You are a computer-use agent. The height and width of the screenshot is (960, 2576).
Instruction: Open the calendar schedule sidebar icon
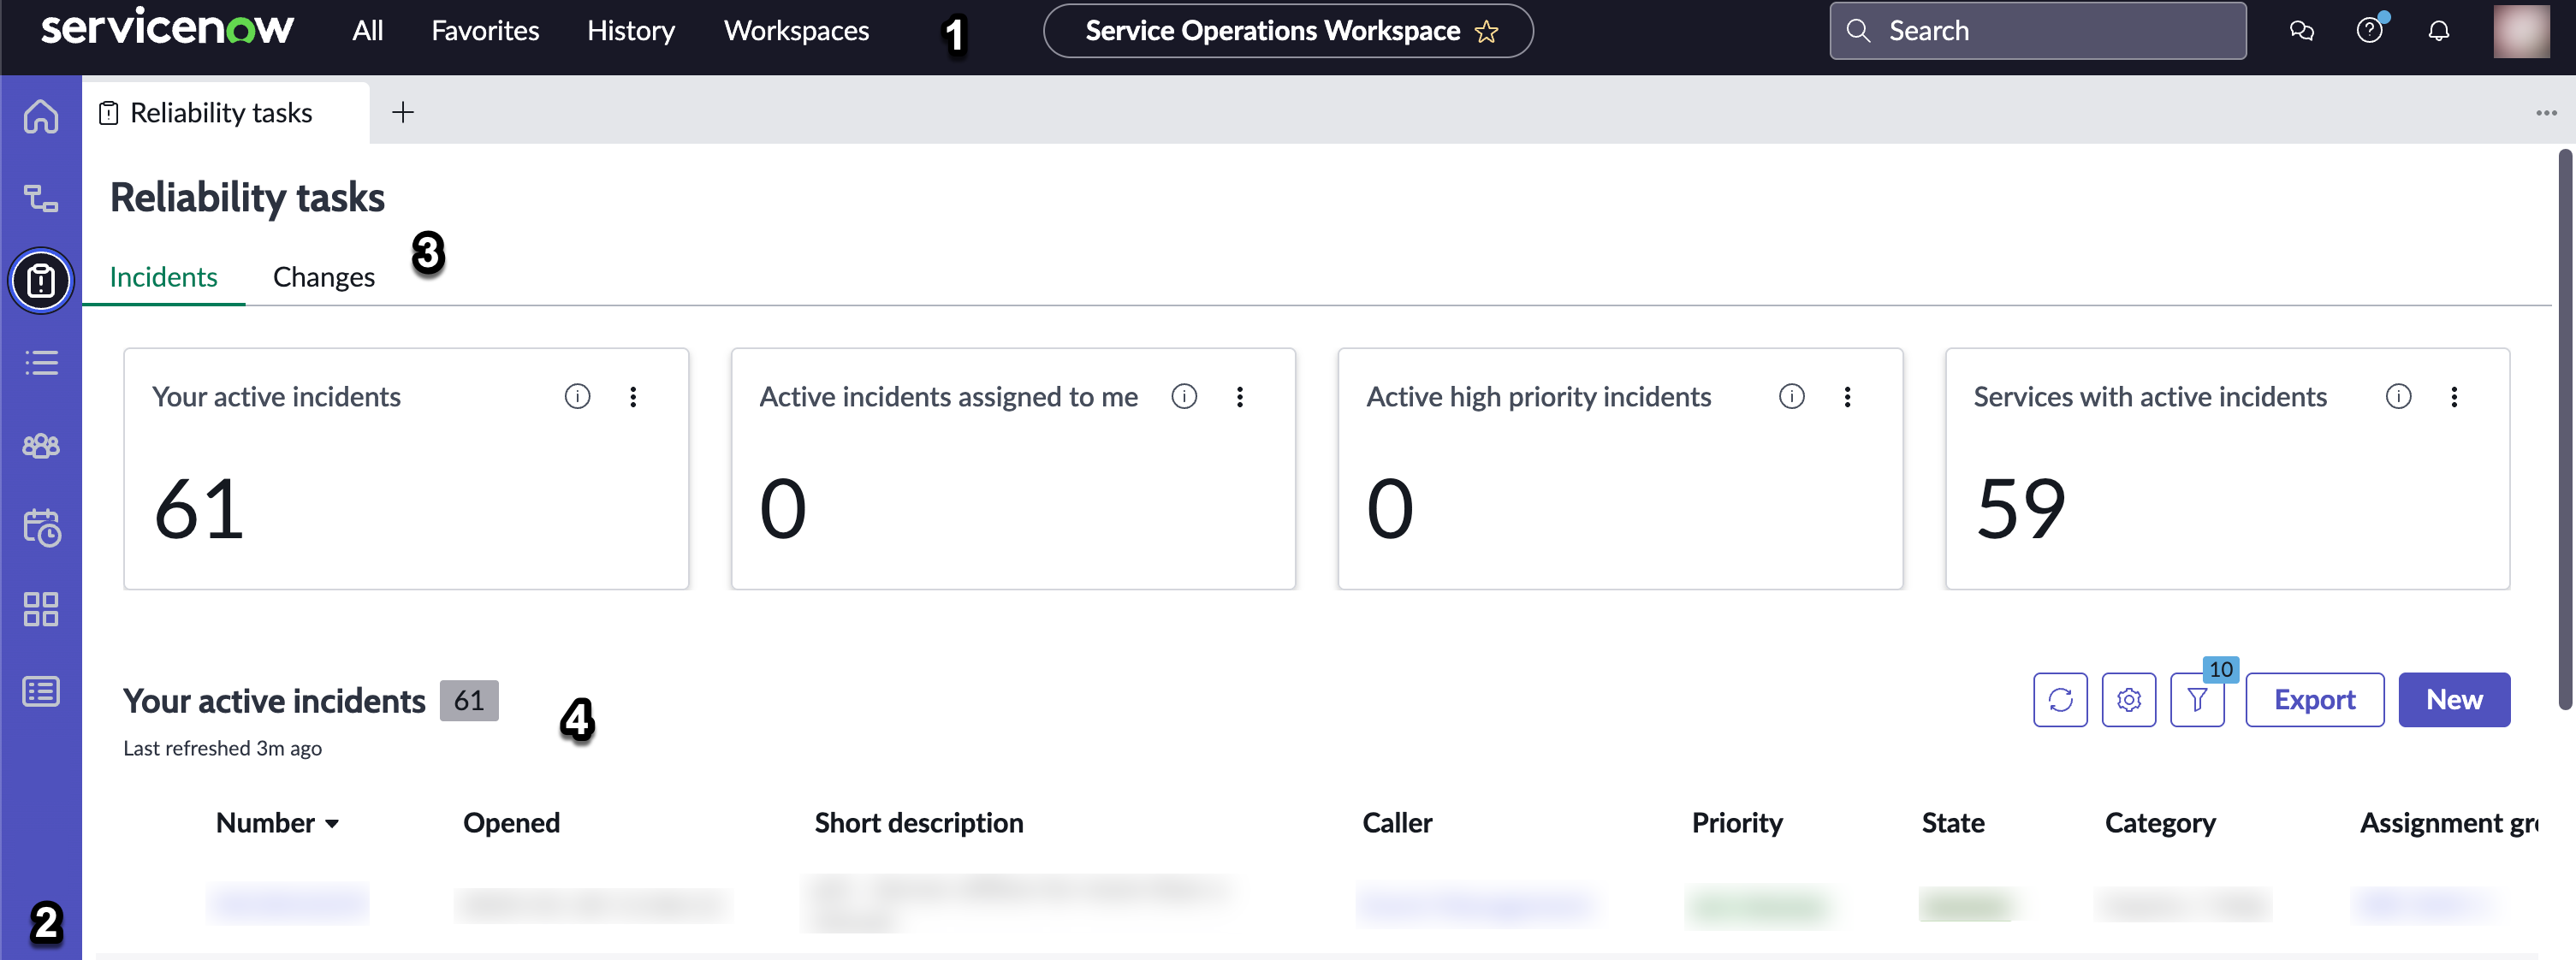(x=41, y=527)
